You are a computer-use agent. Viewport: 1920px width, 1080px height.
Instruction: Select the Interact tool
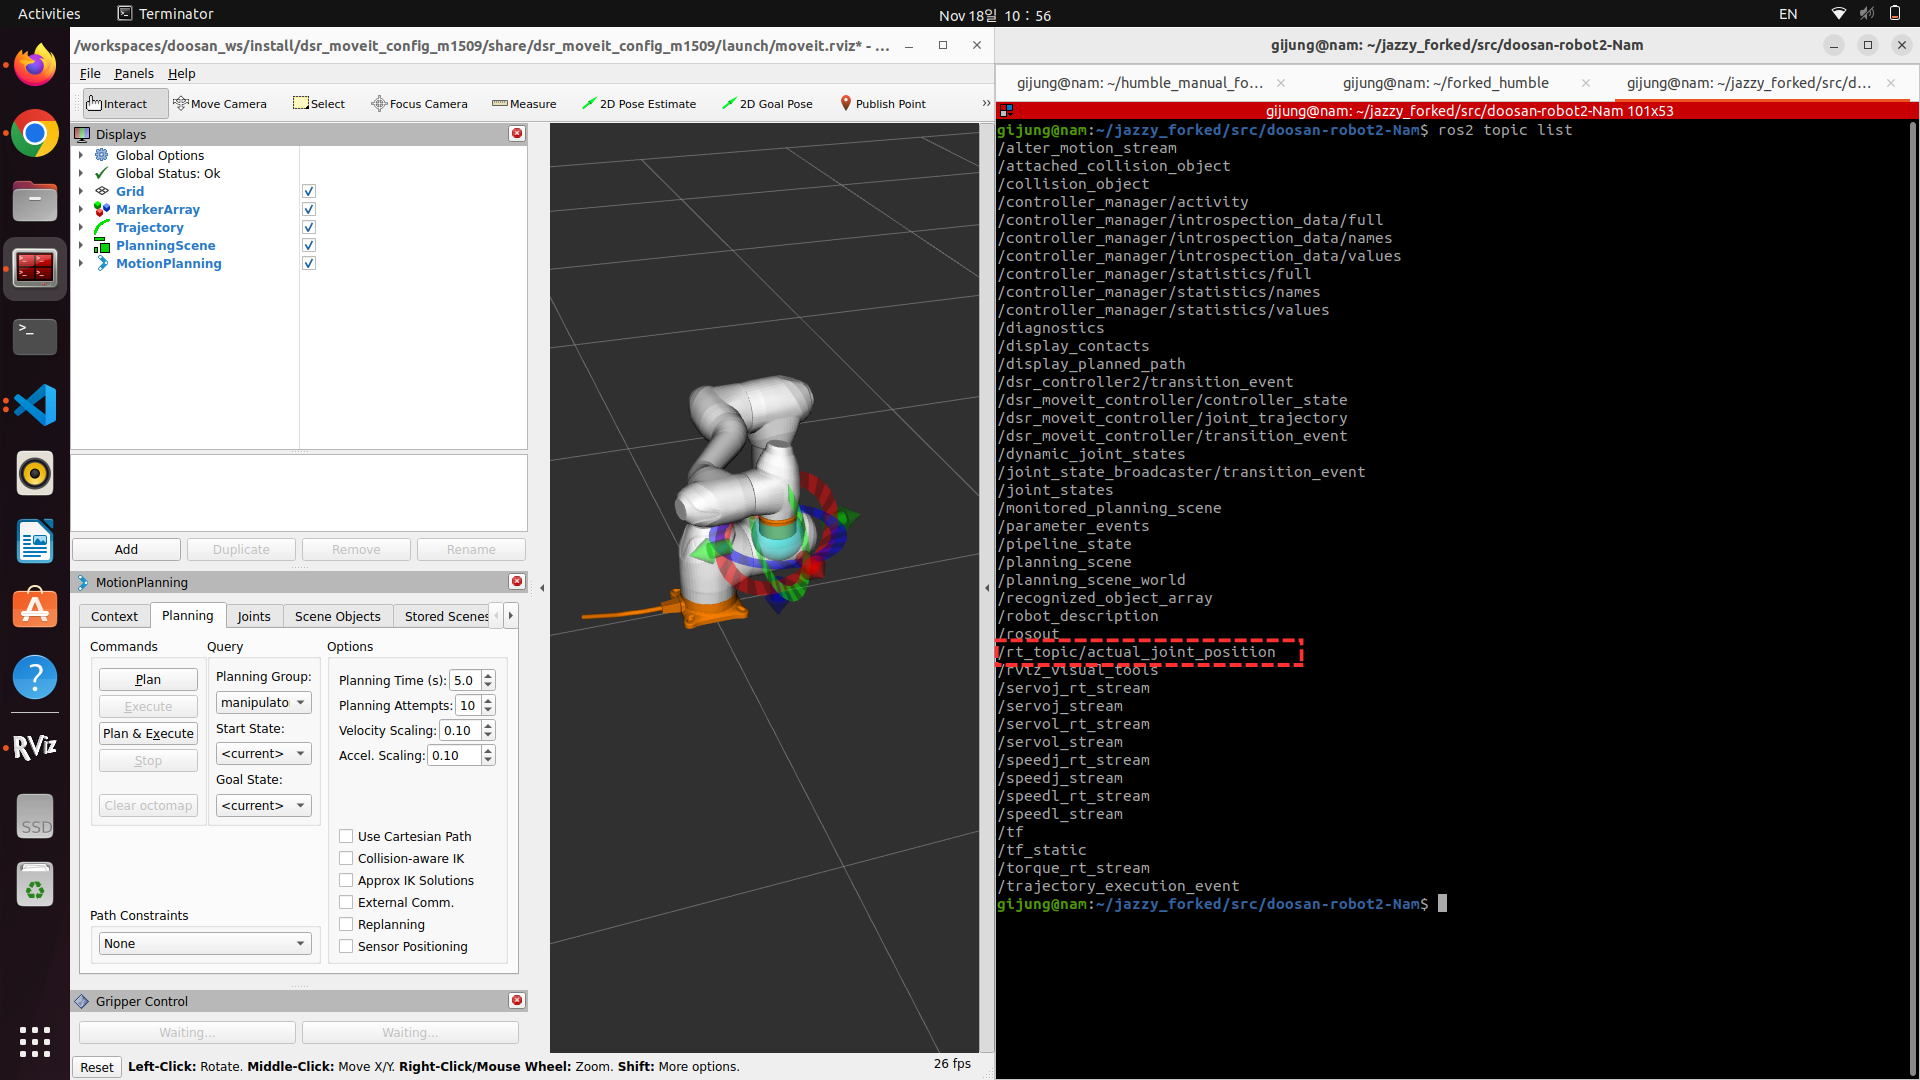(116, 104)
